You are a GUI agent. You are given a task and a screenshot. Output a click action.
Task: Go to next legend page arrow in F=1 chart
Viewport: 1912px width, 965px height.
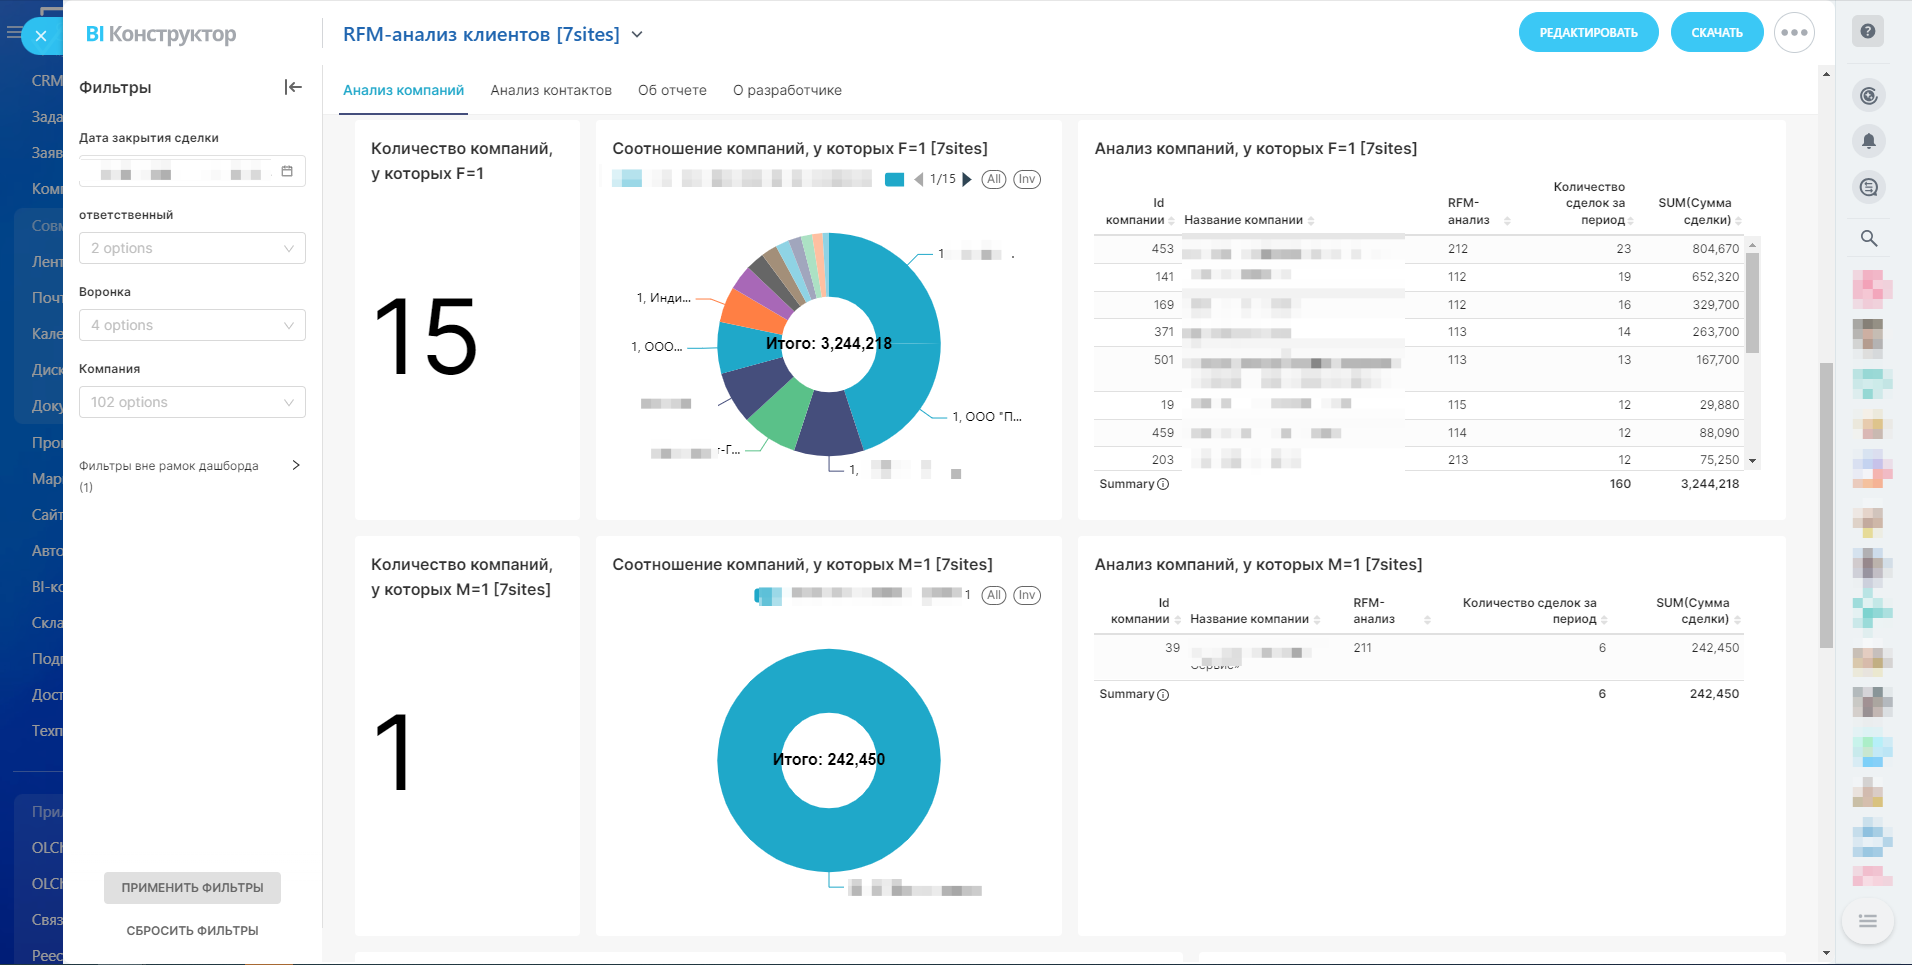coord(967,180)
